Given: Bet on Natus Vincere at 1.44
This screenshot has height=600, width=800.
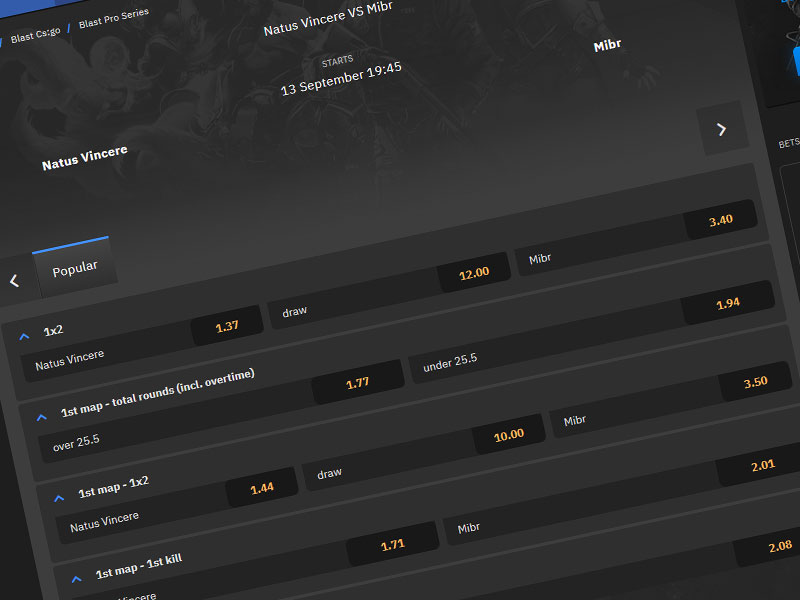Looking at the screenshot, I should 177,505.
